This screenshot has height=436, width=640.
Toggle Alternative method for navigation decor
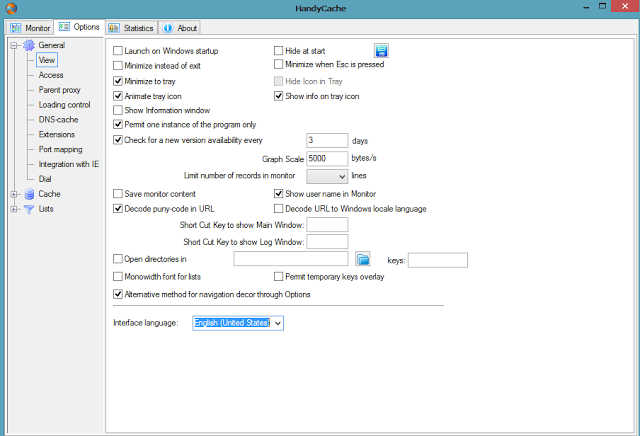pyautogui.click(x=118, y=294)
